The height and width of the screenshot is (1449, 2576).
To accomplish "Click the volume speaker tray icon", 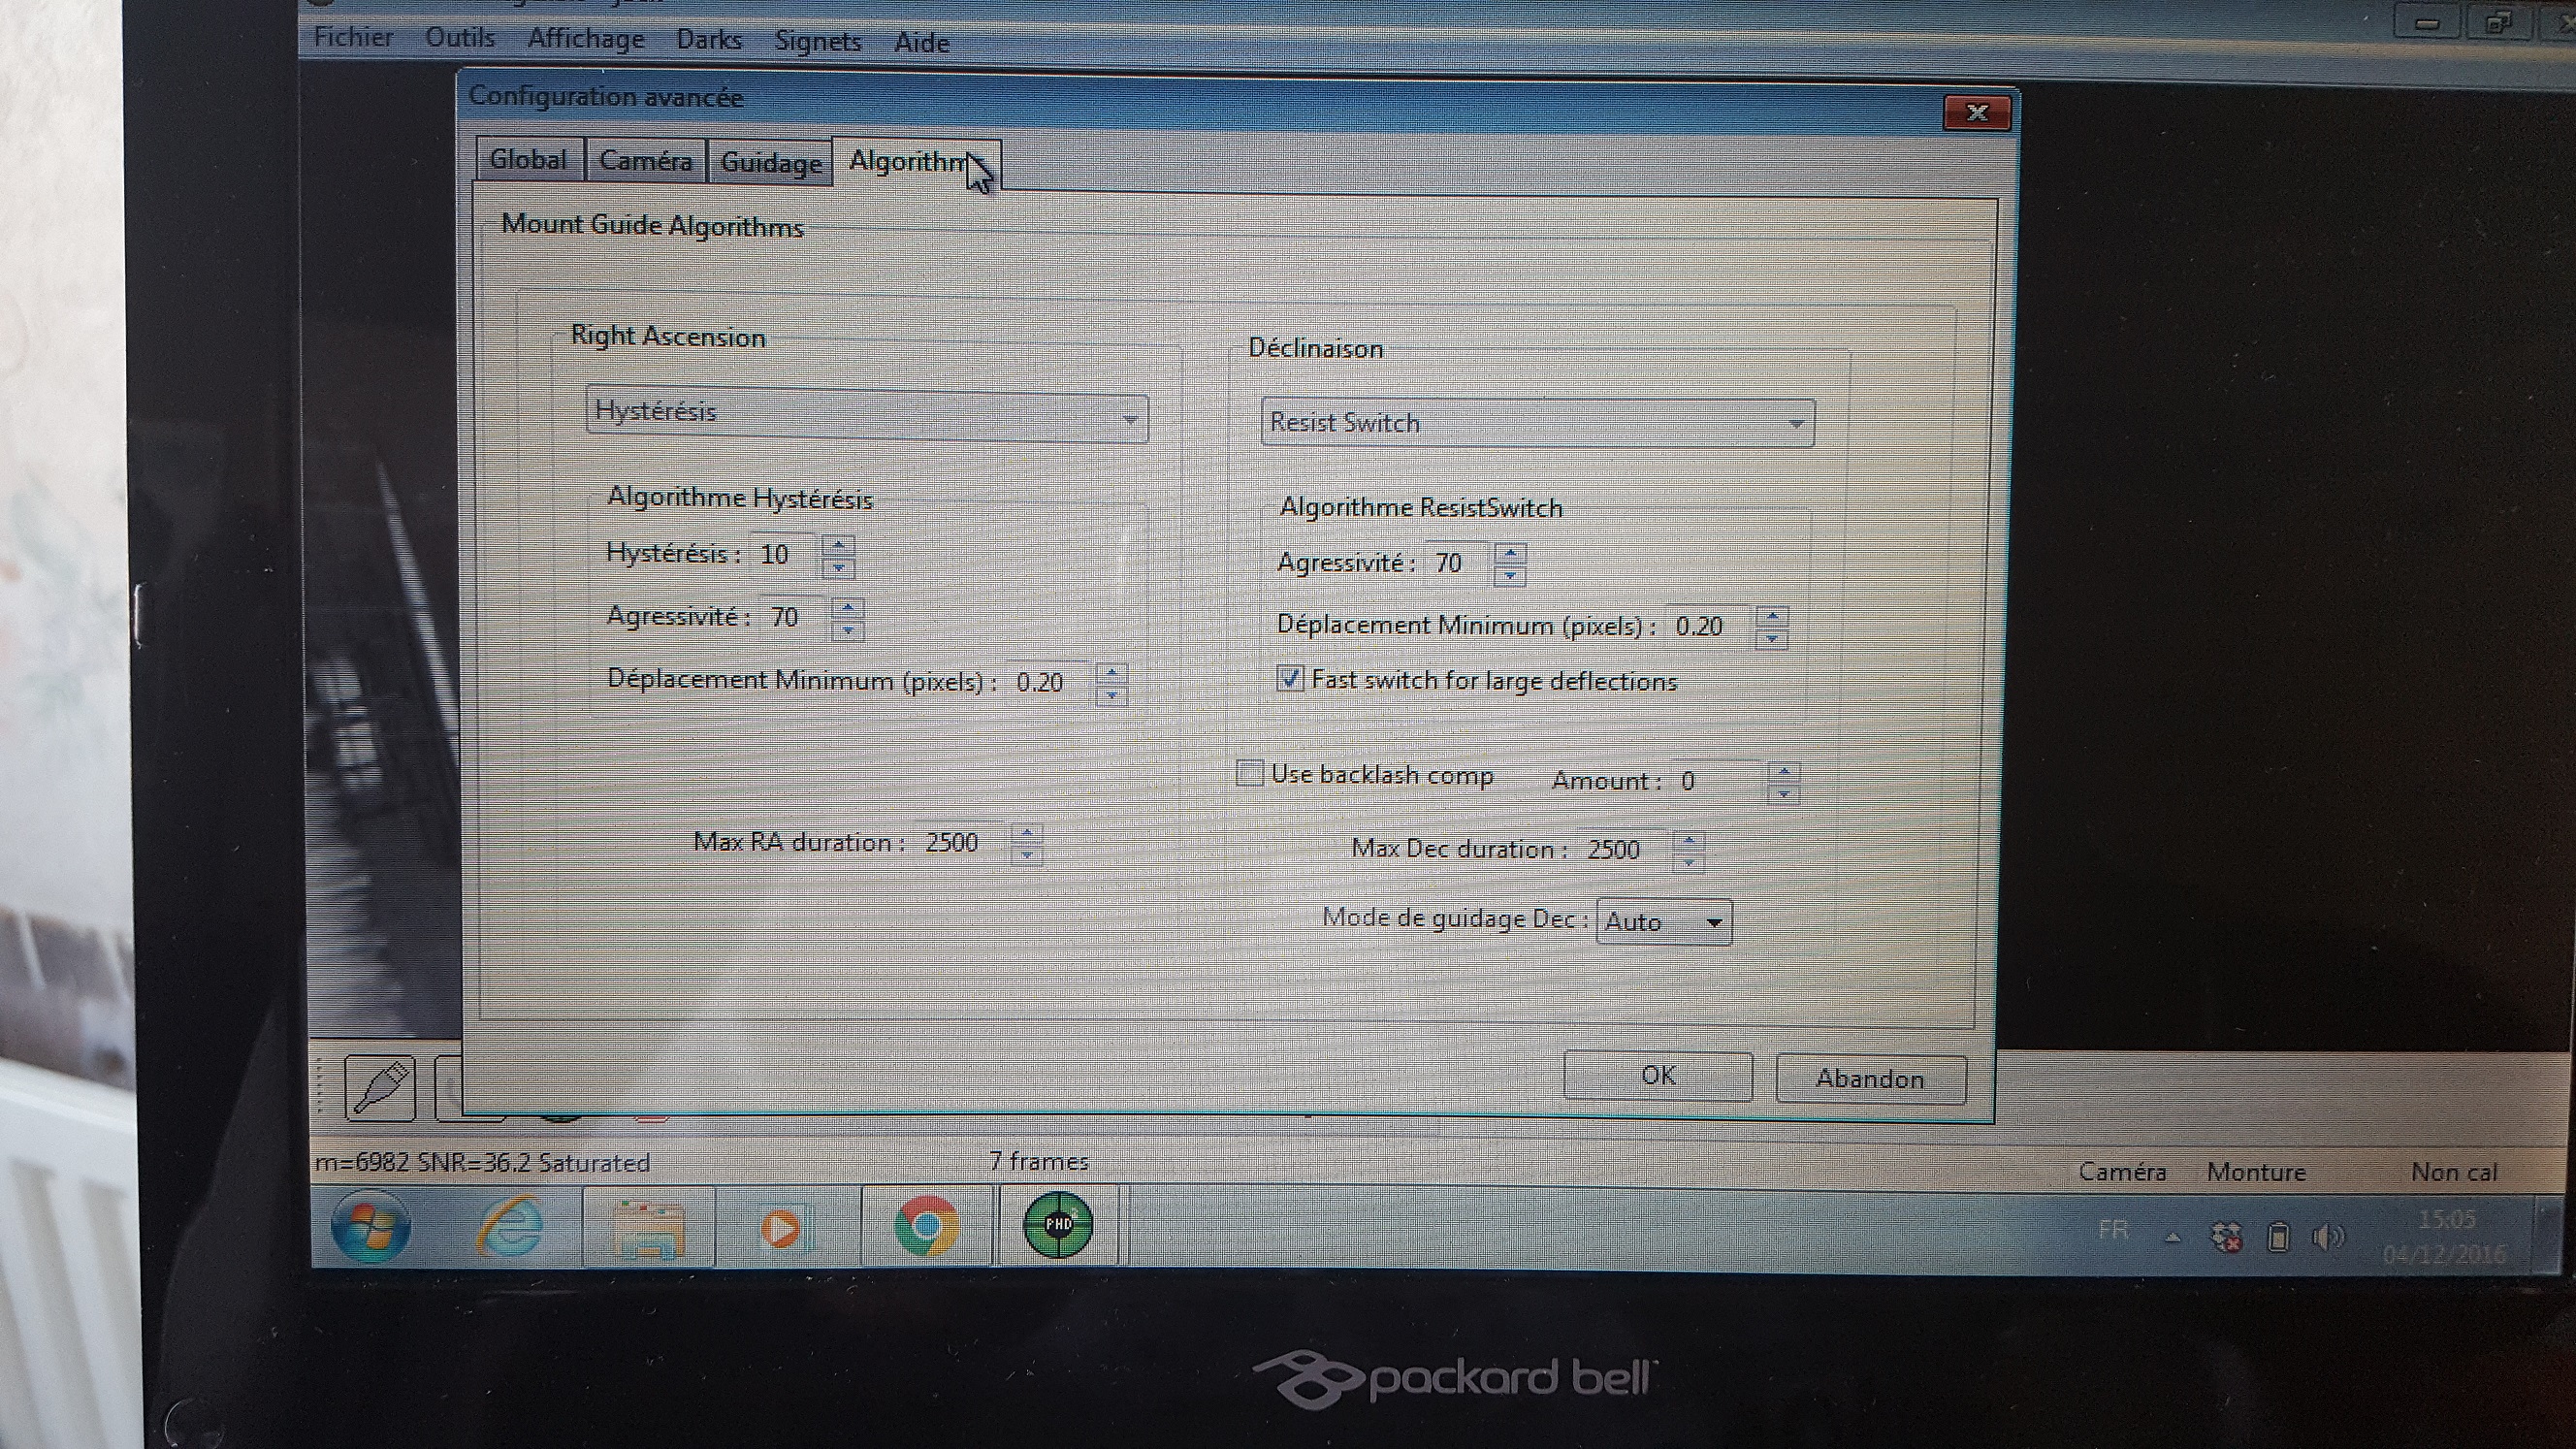I will (2326, 1237).
